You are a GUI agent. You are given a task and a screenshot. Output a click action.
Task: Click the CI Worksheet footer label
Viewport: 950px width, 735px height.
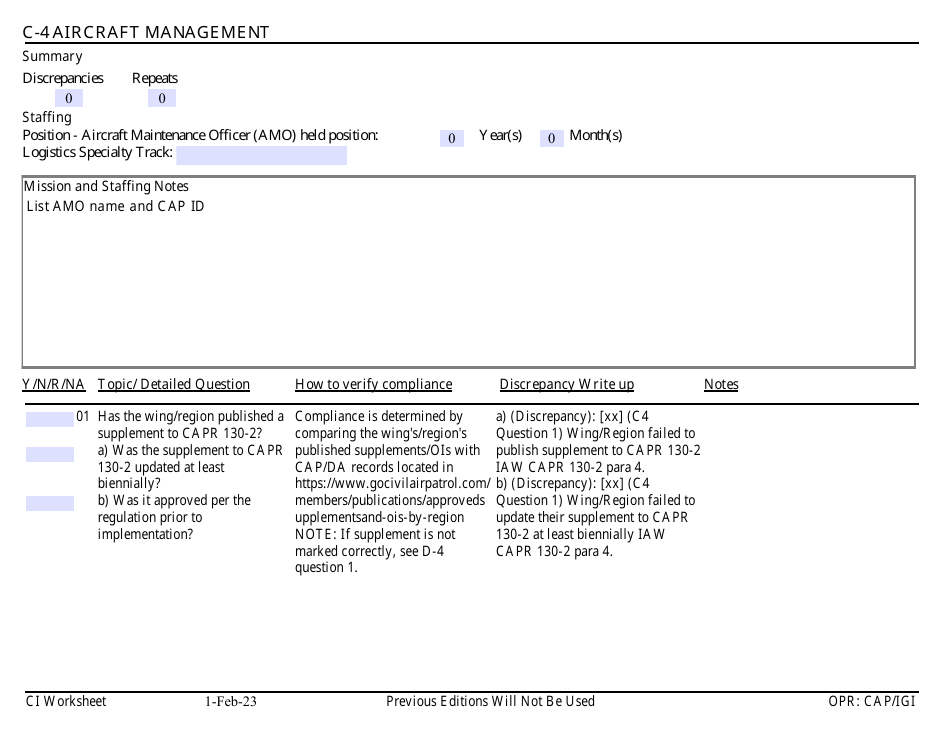coord(66,702)
